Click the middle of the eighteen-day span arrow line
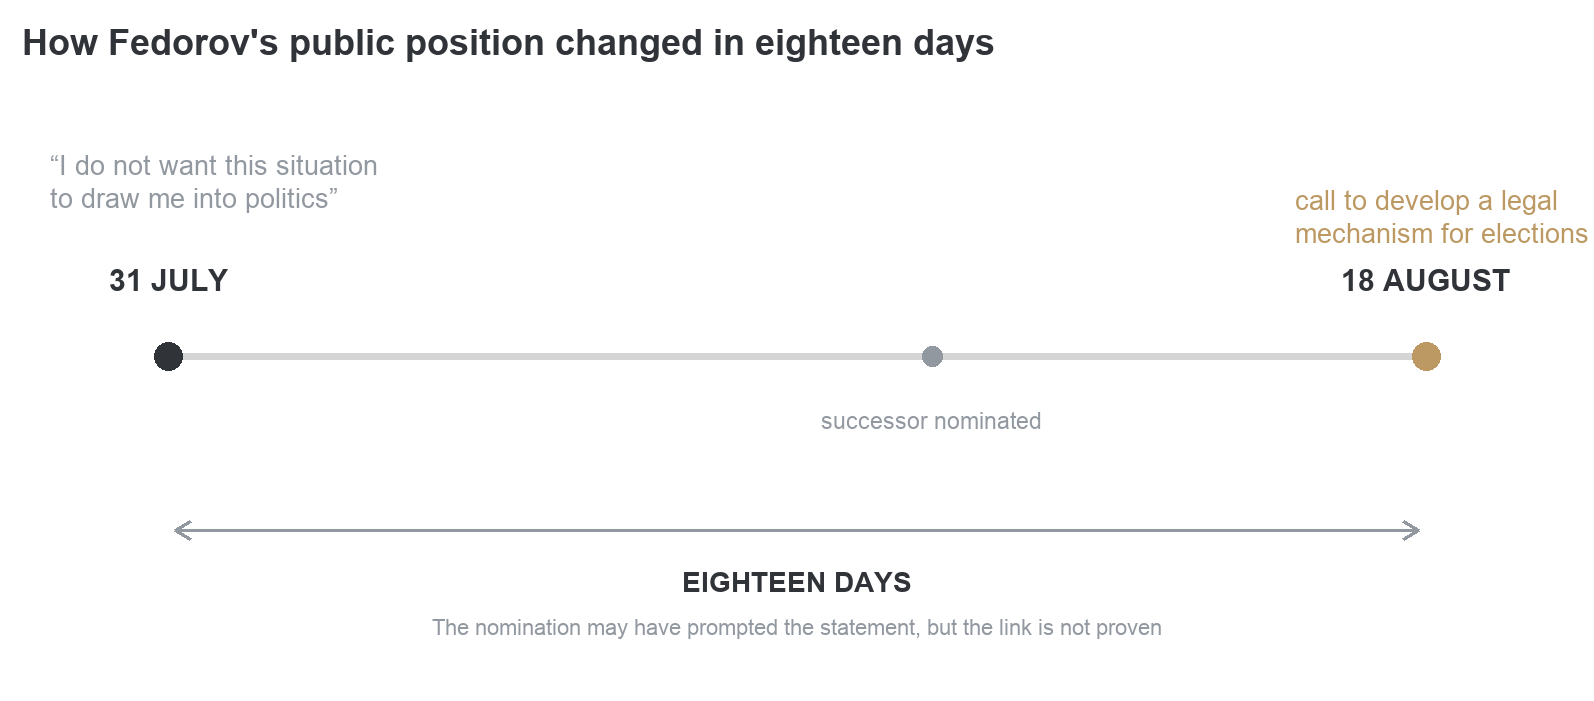 coord(797,531)
